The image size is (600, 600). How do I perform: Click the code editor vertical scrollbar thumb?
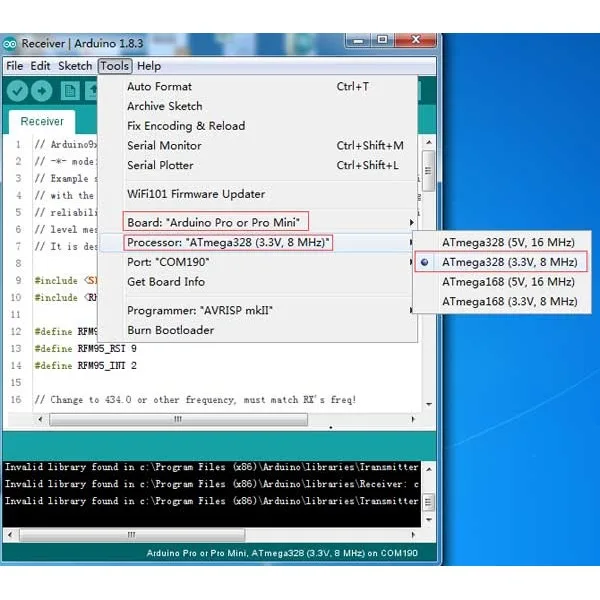click(428, 171)
